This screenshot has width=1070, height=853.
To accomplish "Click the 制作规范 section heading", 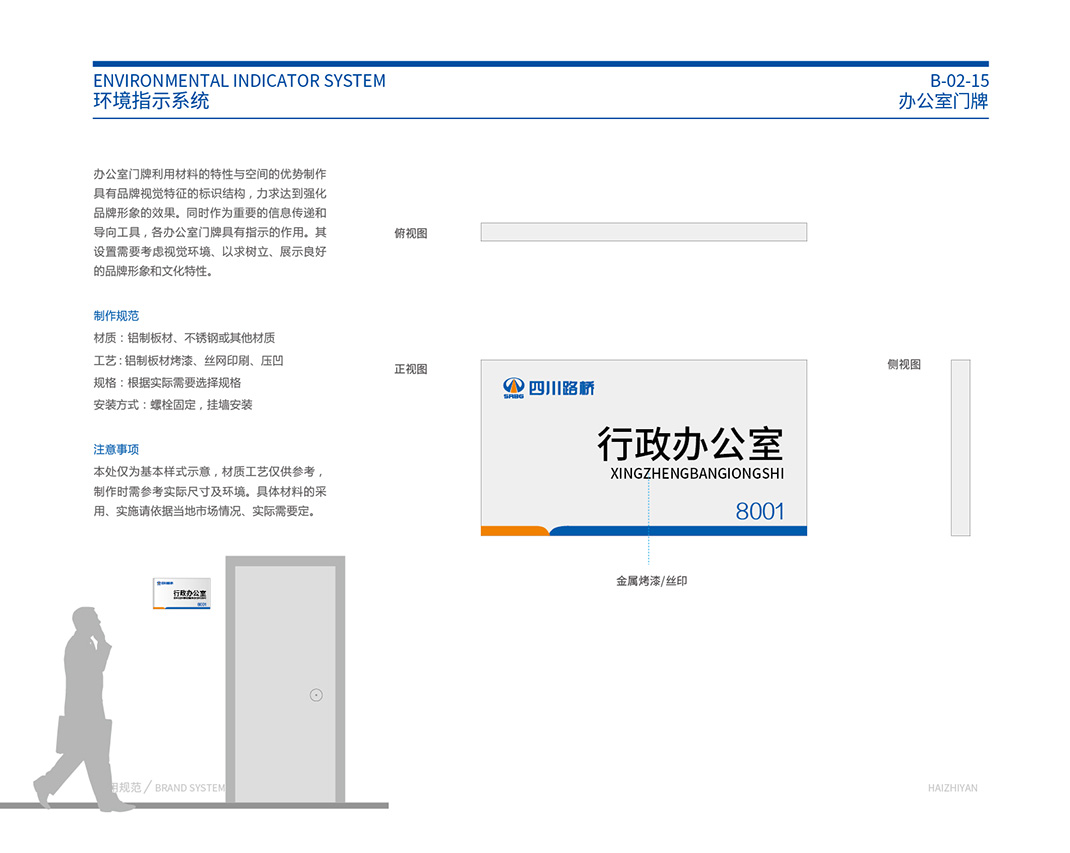I will (x=116, y=316).
